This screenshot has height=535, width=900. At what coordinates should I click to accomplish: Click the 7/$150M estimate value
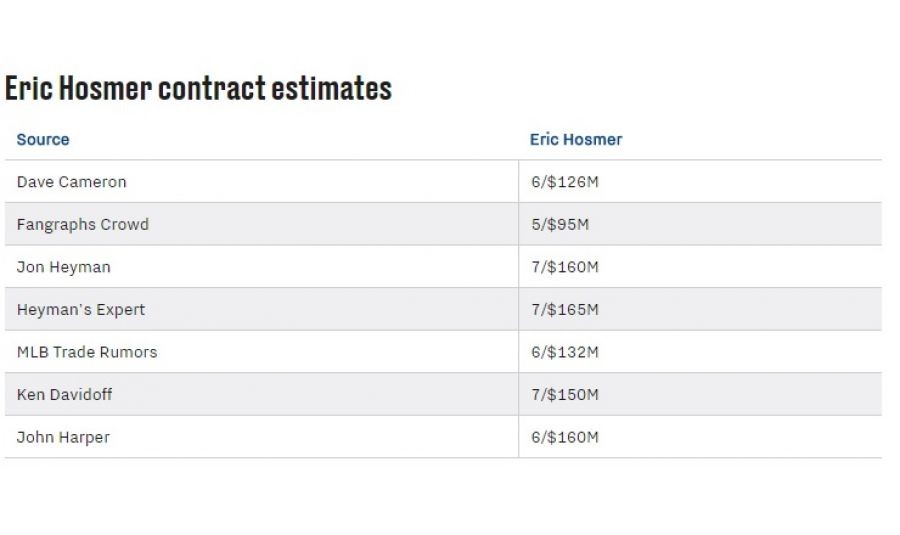pyautogui.click(x=565, y=395)
